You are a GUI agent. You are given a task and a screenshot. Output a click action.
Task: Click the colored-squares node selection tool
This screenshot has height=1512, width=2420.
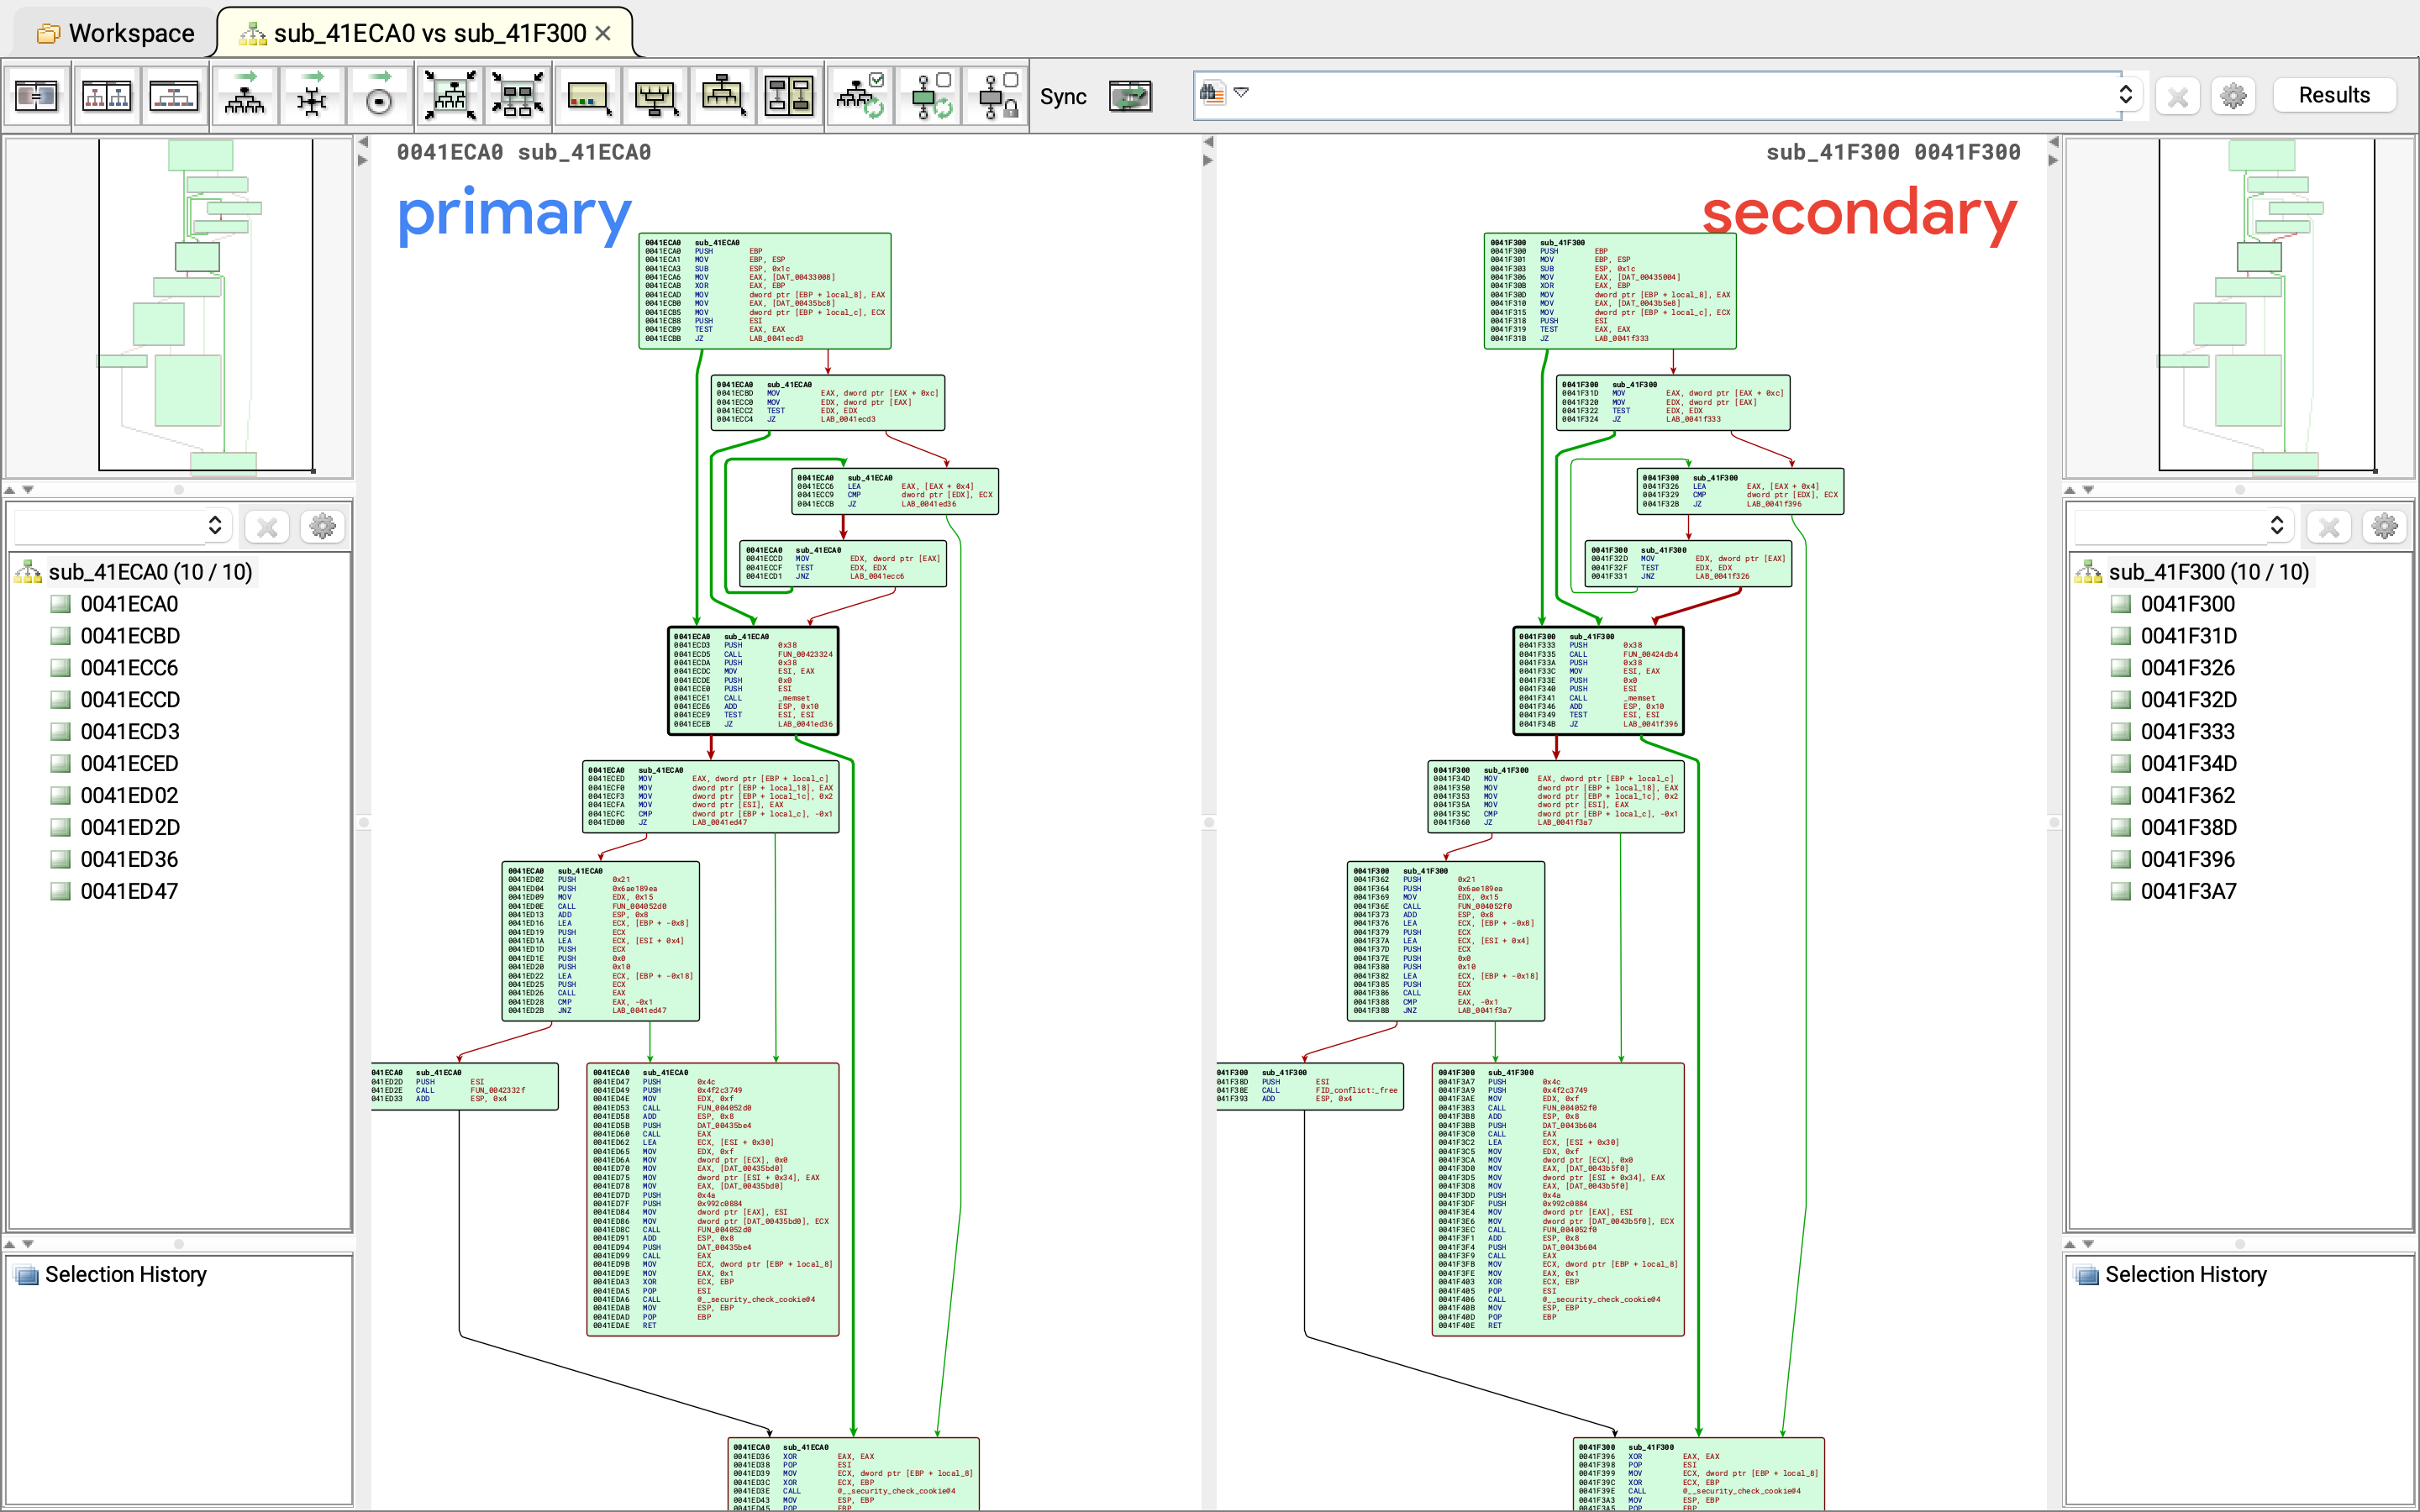click(587, 97)
